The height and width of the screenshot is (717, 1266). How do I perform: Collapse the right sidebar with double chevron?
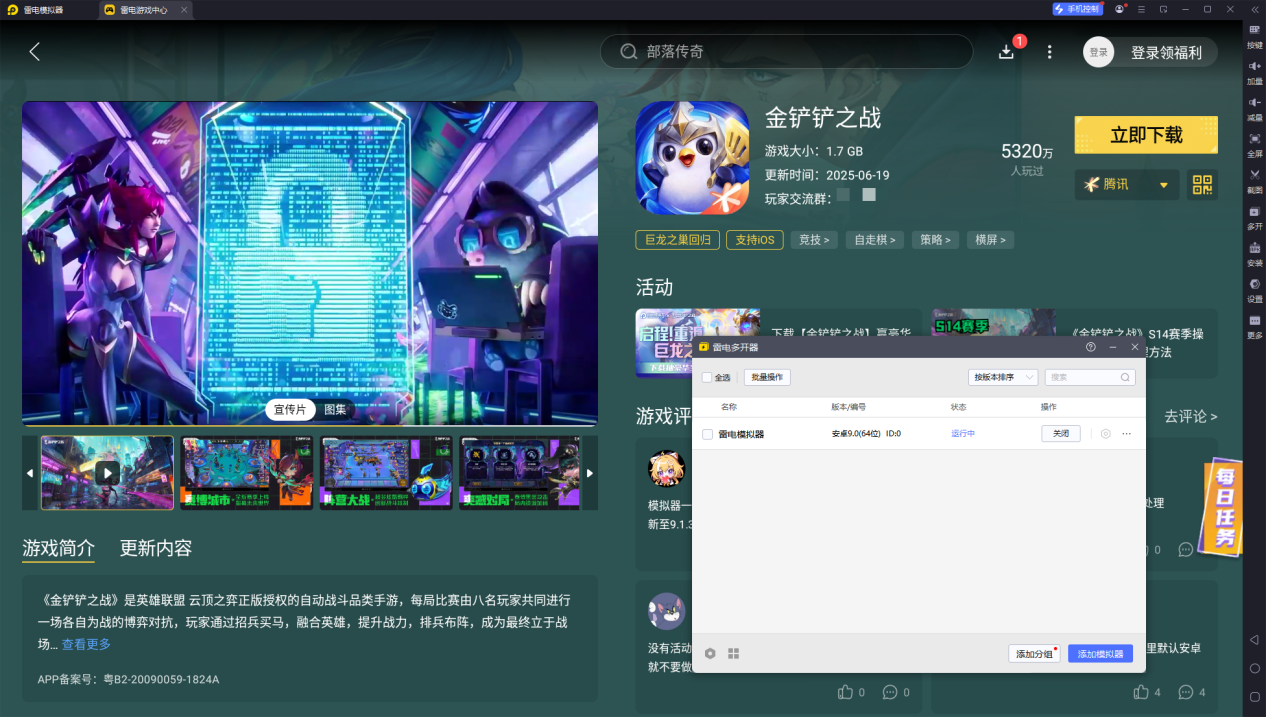[1254, 9]
